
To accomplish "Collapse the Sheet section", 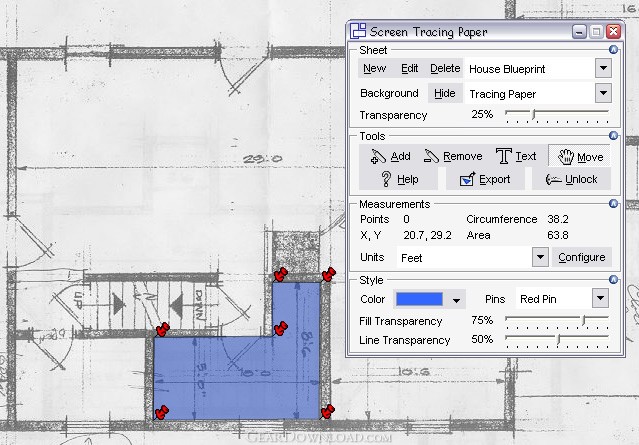I will click(613, 50).
